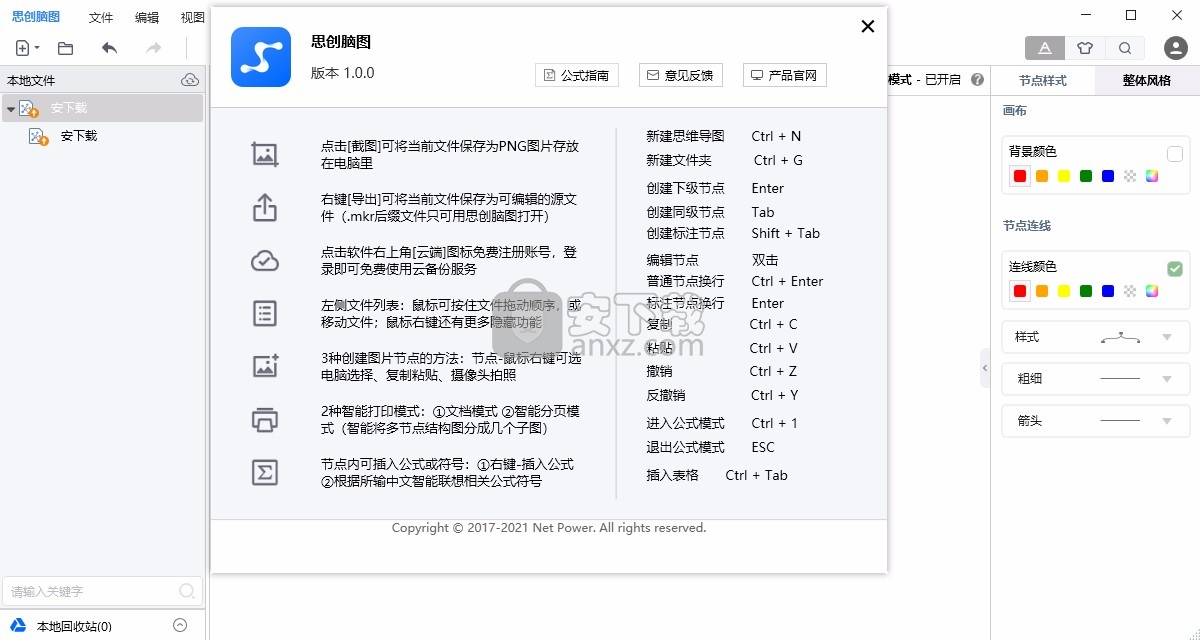Click the child 安下载 mind map file icon
The width and height of the screenshot is (1200, 640).
[x=38, y=136]
